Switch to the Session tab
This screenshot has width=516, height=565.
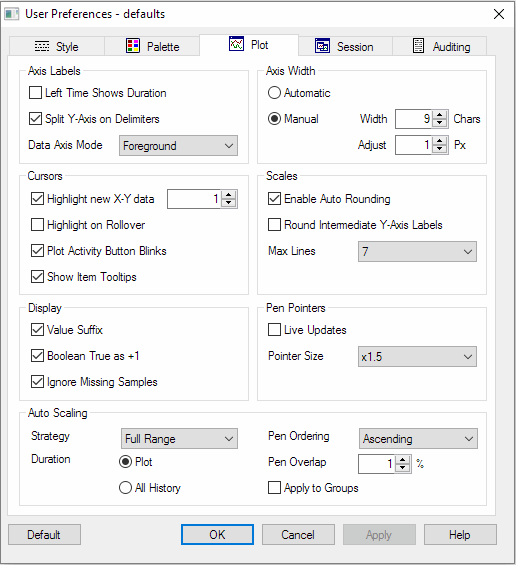(x=346, y=46)
